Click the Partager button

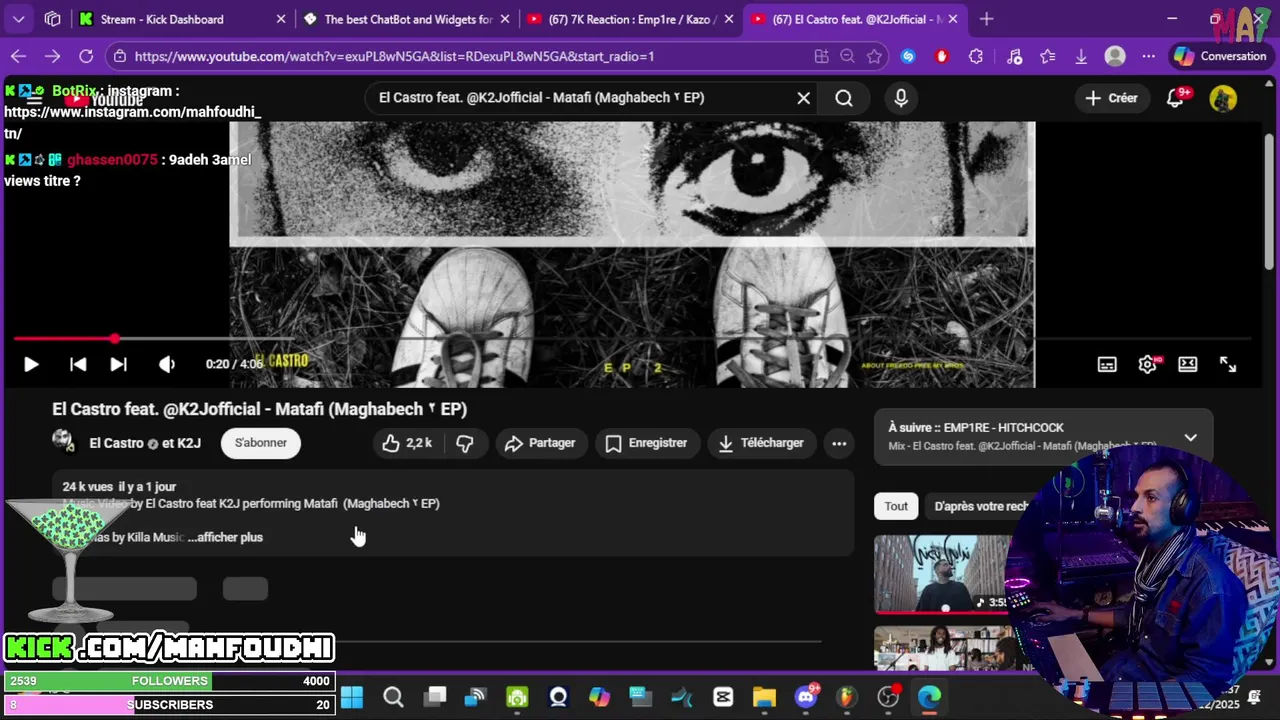(x=540, y=443)
